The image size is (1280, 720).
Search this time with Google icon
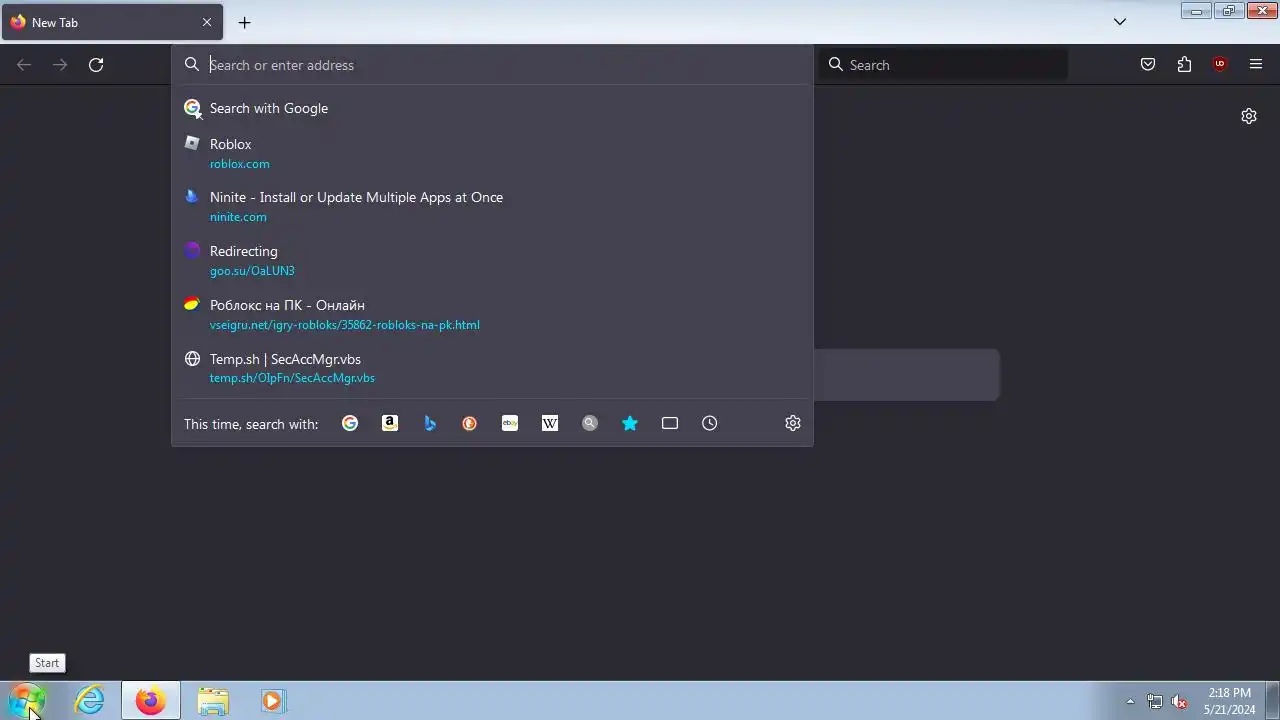tap(350, 423)
